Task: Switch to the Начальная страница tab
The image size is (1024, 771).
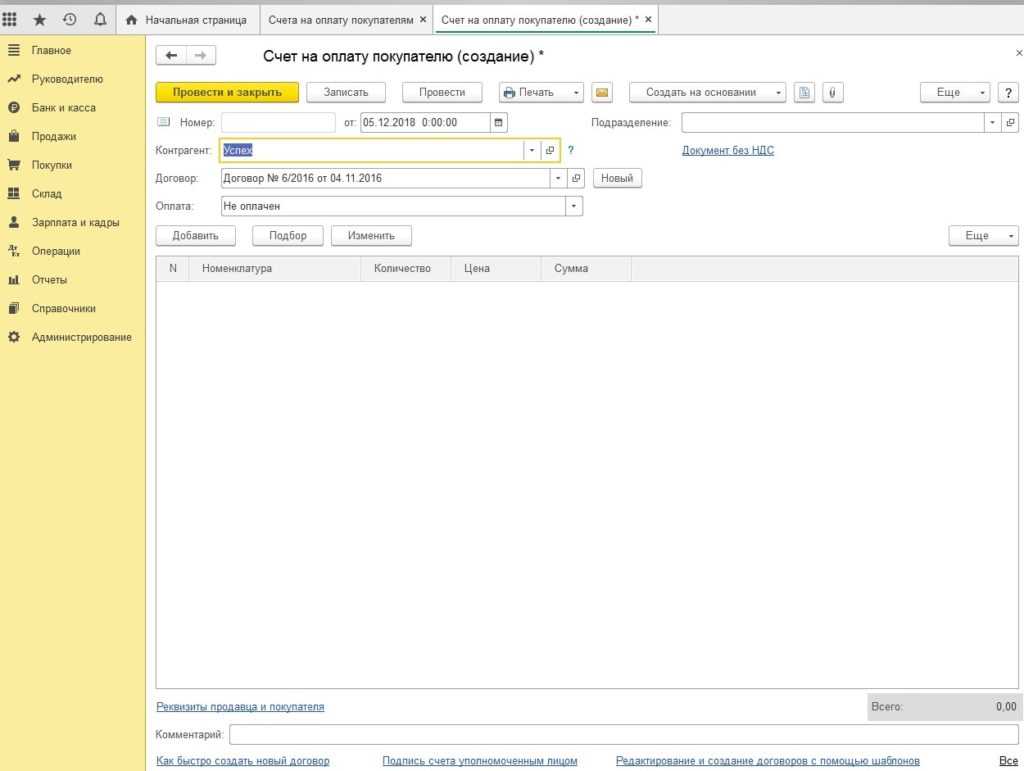Action: pyautogui.click(x=188, y=19)
